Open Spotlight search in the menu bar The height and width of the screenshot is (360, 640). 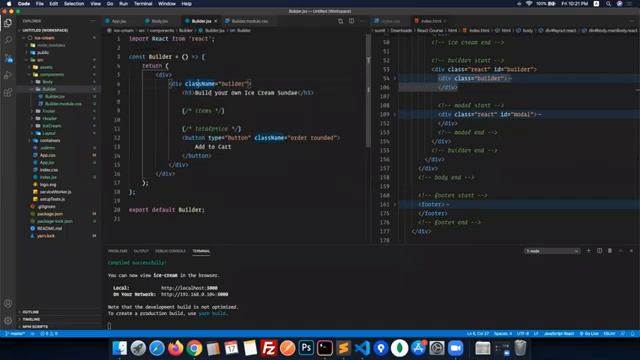(608, 4)
